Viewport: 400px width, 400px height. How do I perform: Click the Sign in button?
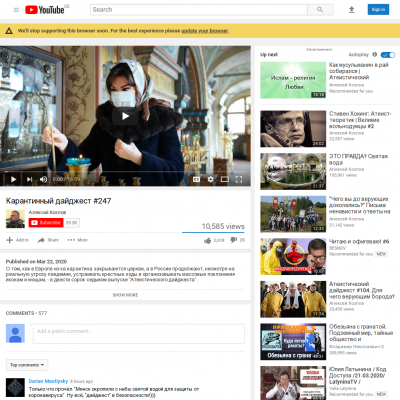(x=378, y=10)
